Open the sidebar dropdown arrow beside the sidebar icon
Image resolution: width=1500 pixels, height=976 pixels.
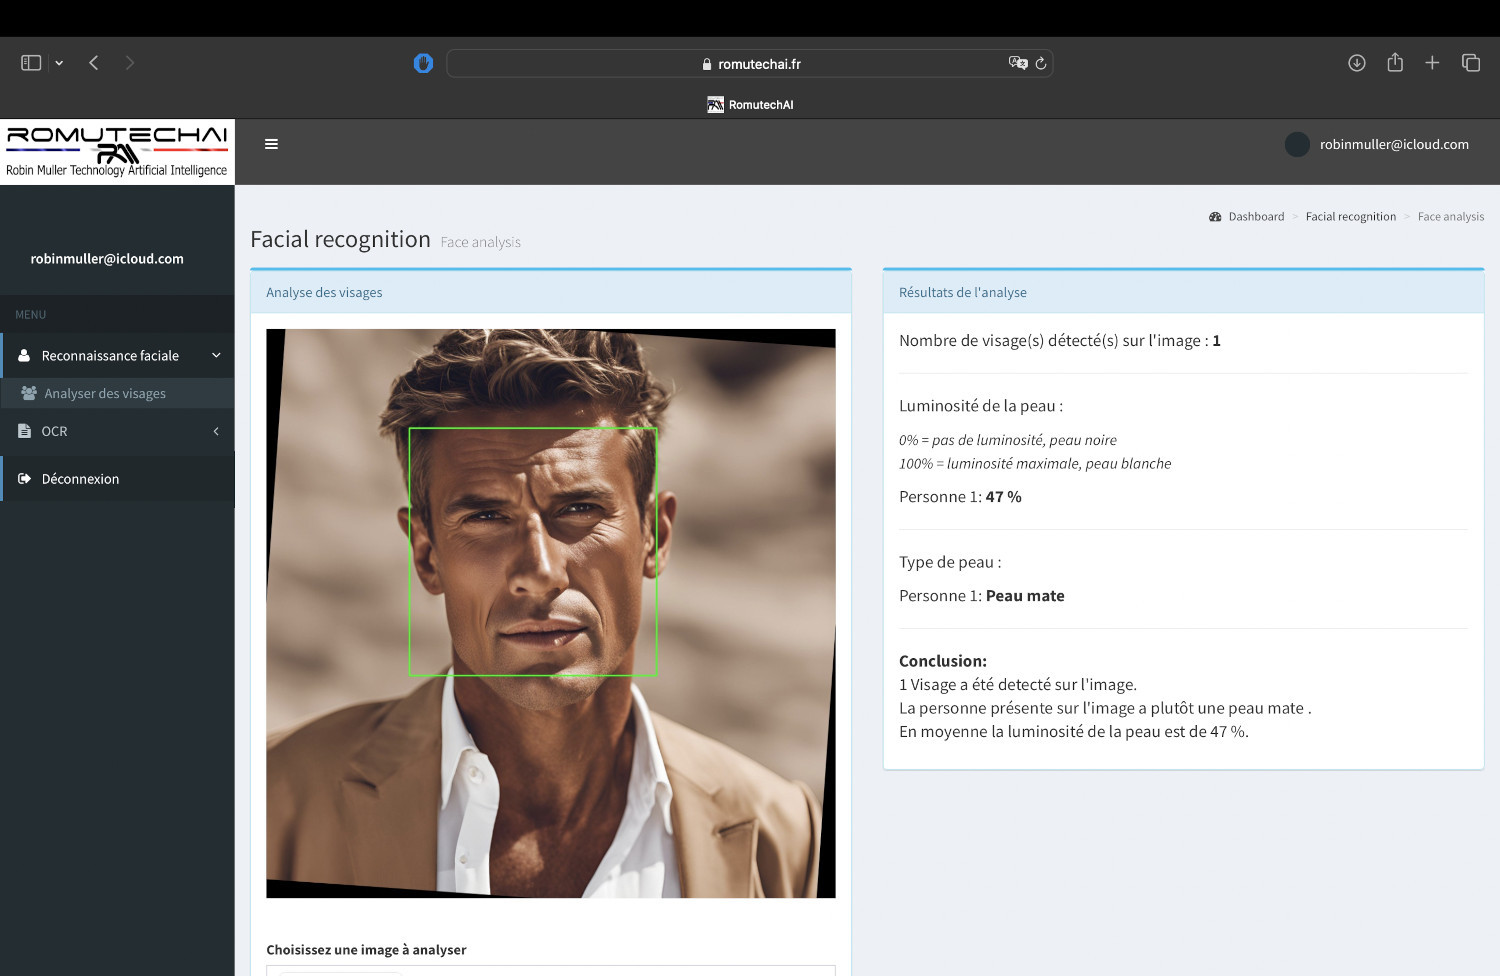pyautogui.click(x=59, y=63)
